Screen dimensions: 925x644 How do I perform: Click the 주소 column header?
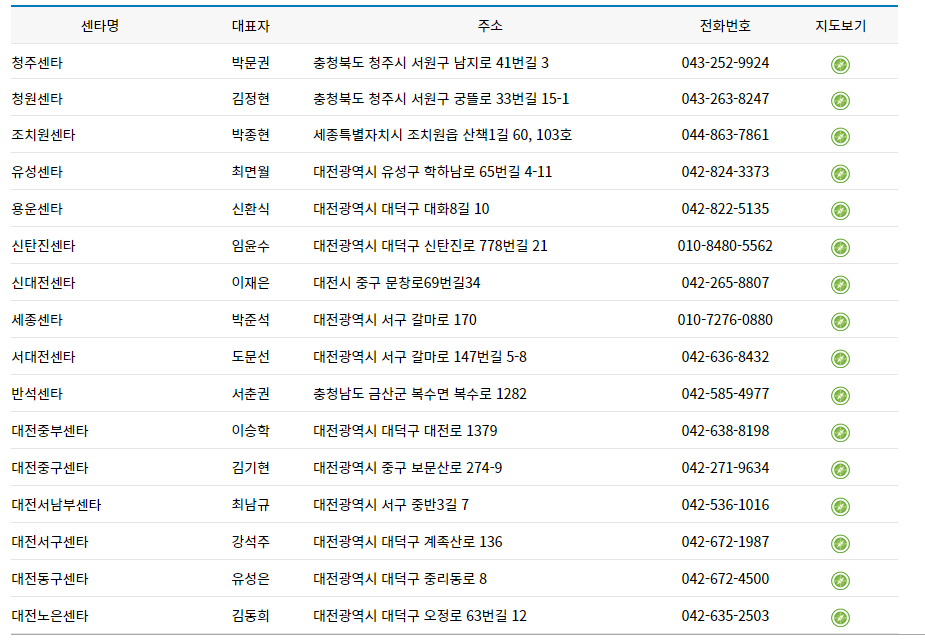[490, 26]
